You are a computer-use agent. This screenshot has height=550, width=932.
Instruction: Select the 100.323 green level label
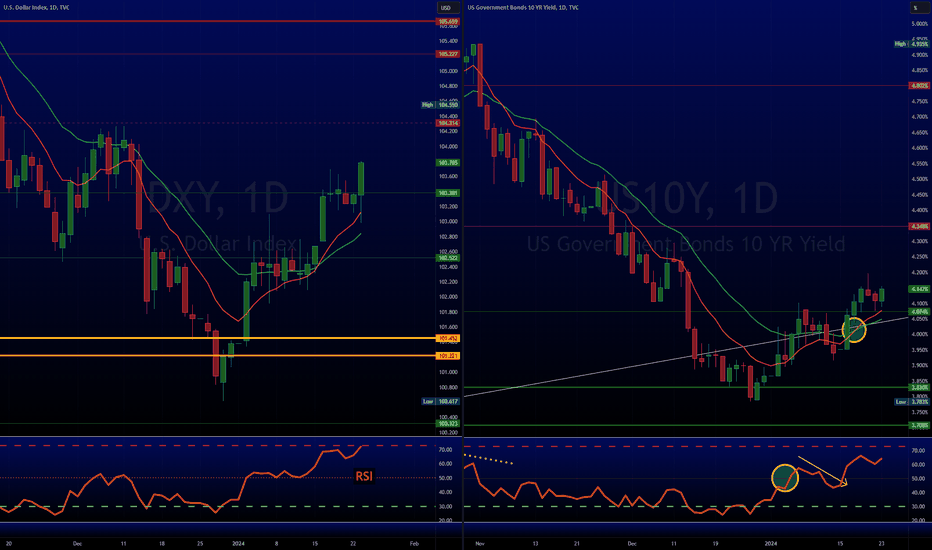click(448, 423)
